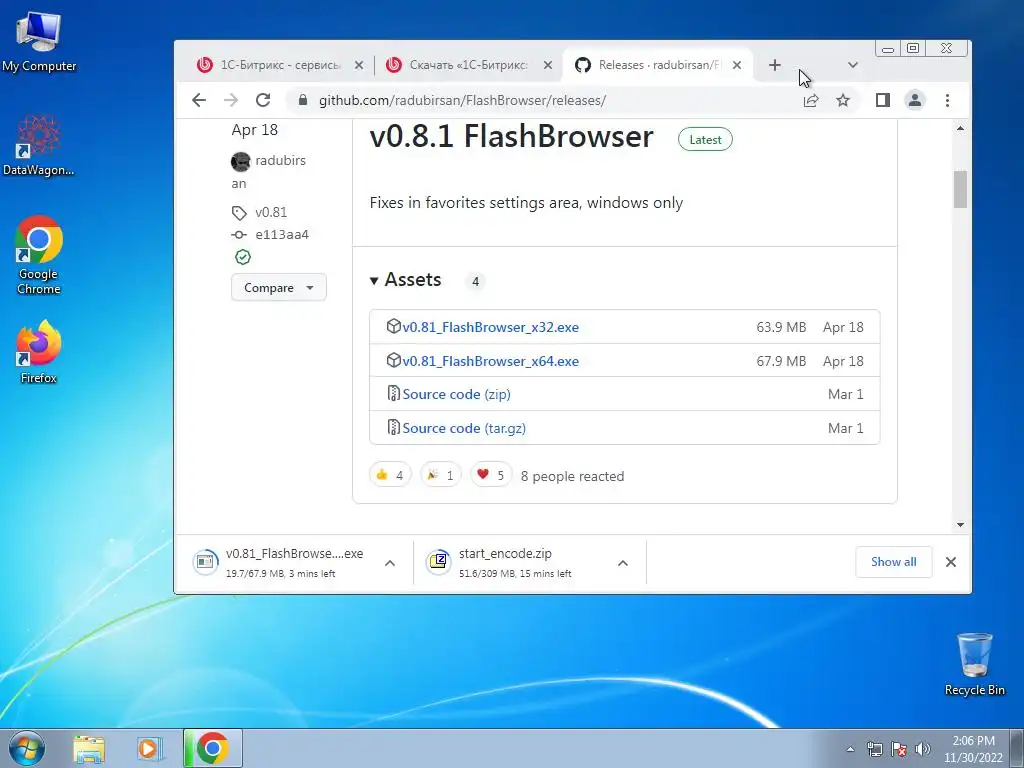Viewport: 1024px width, 768px height.
Task: Open the radubirsan author profile link
Action: [280, 160]
